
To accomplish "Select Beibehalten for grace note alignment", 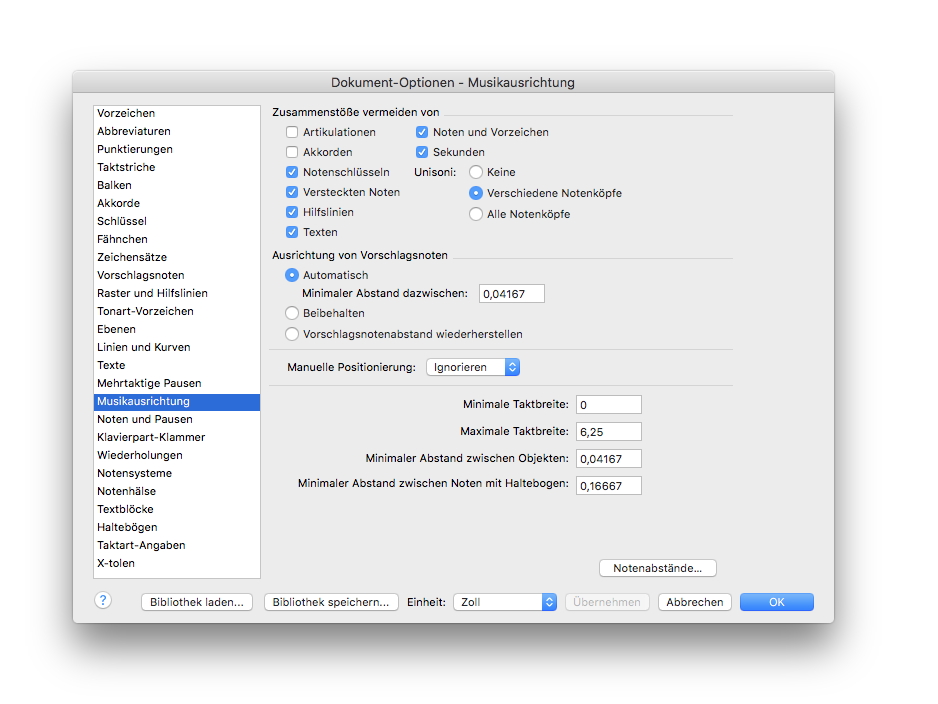I will pyautogui.click(x=292, y=313).
